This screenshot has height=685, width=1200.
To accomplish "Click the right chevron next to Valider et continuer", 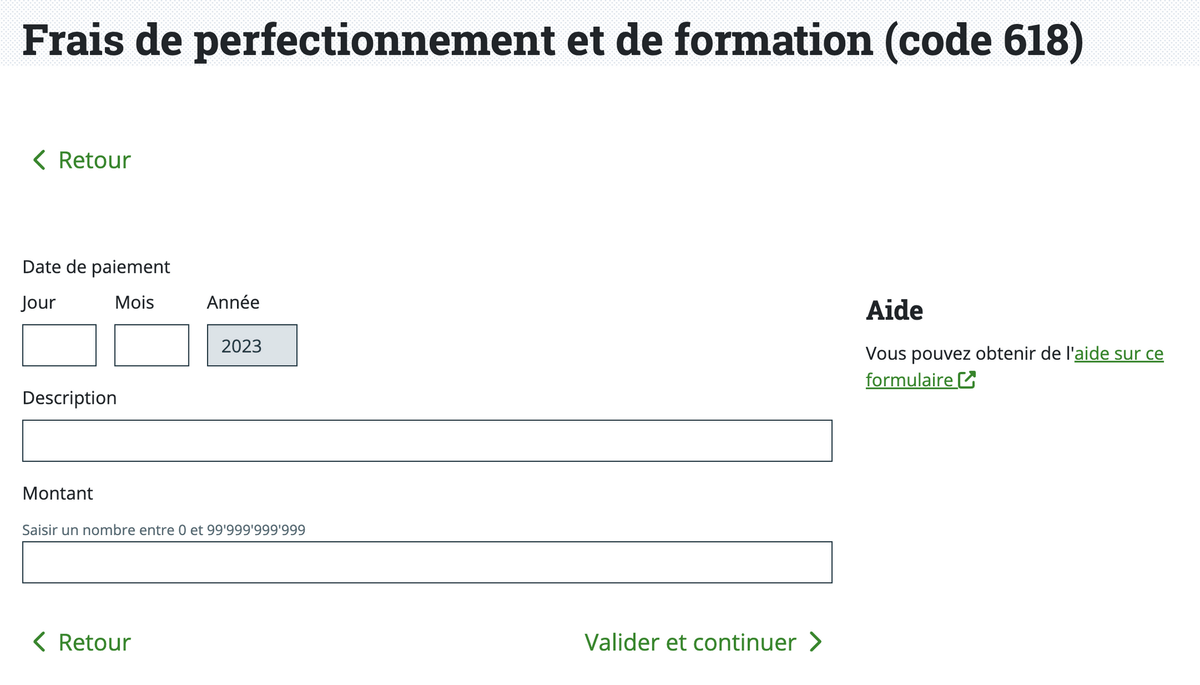I will tap(816, 642).
